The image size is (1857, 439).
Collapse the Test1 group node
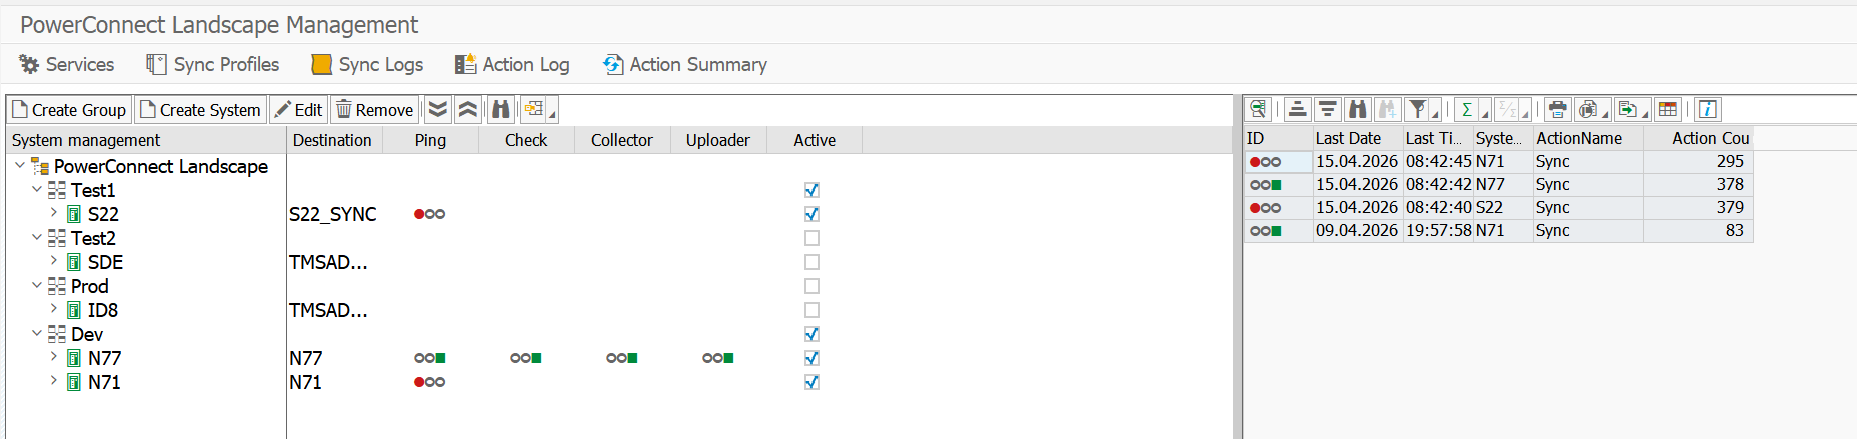[37, 189]
